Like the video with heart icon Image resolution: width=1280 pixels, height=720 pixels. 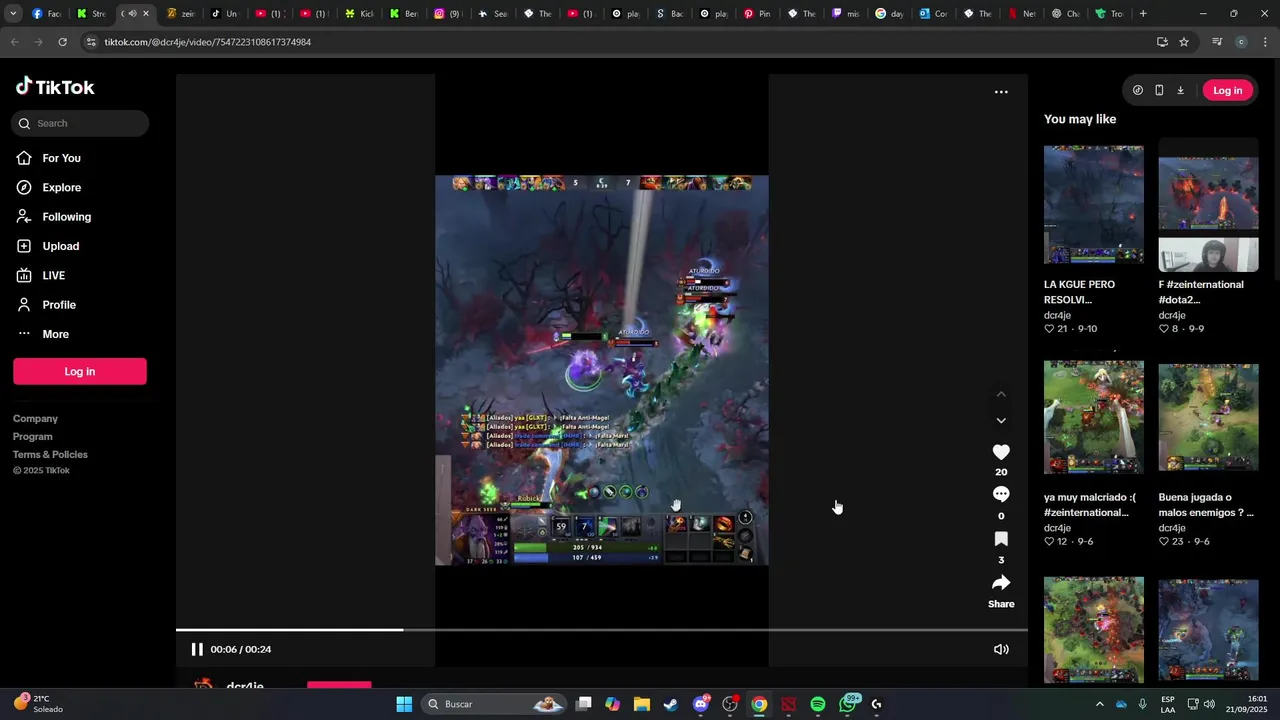(x=1001, y=452)
